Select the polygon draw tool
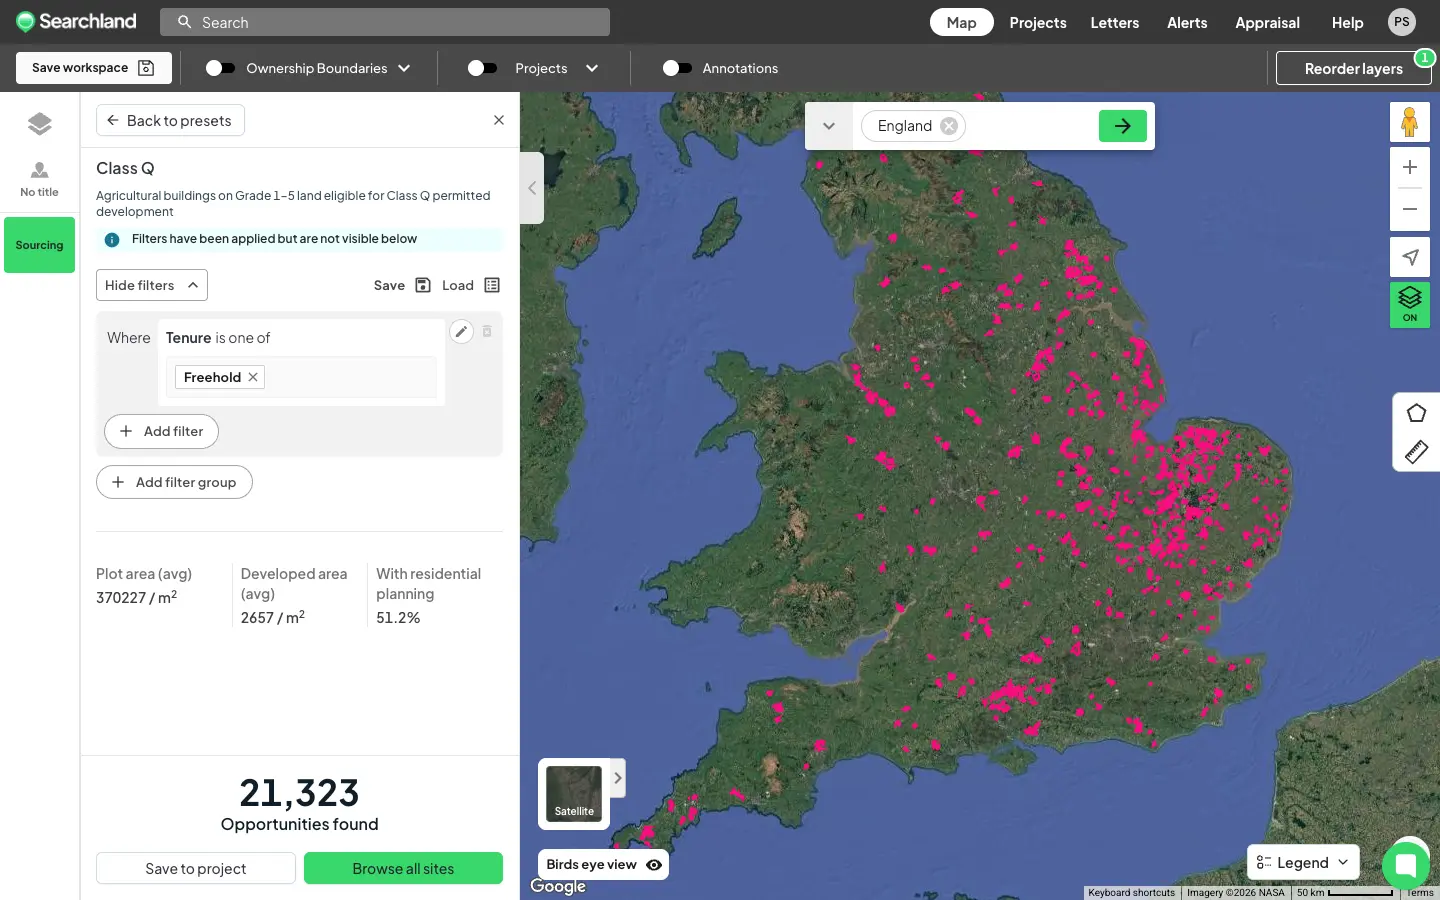 (1417, 413)
